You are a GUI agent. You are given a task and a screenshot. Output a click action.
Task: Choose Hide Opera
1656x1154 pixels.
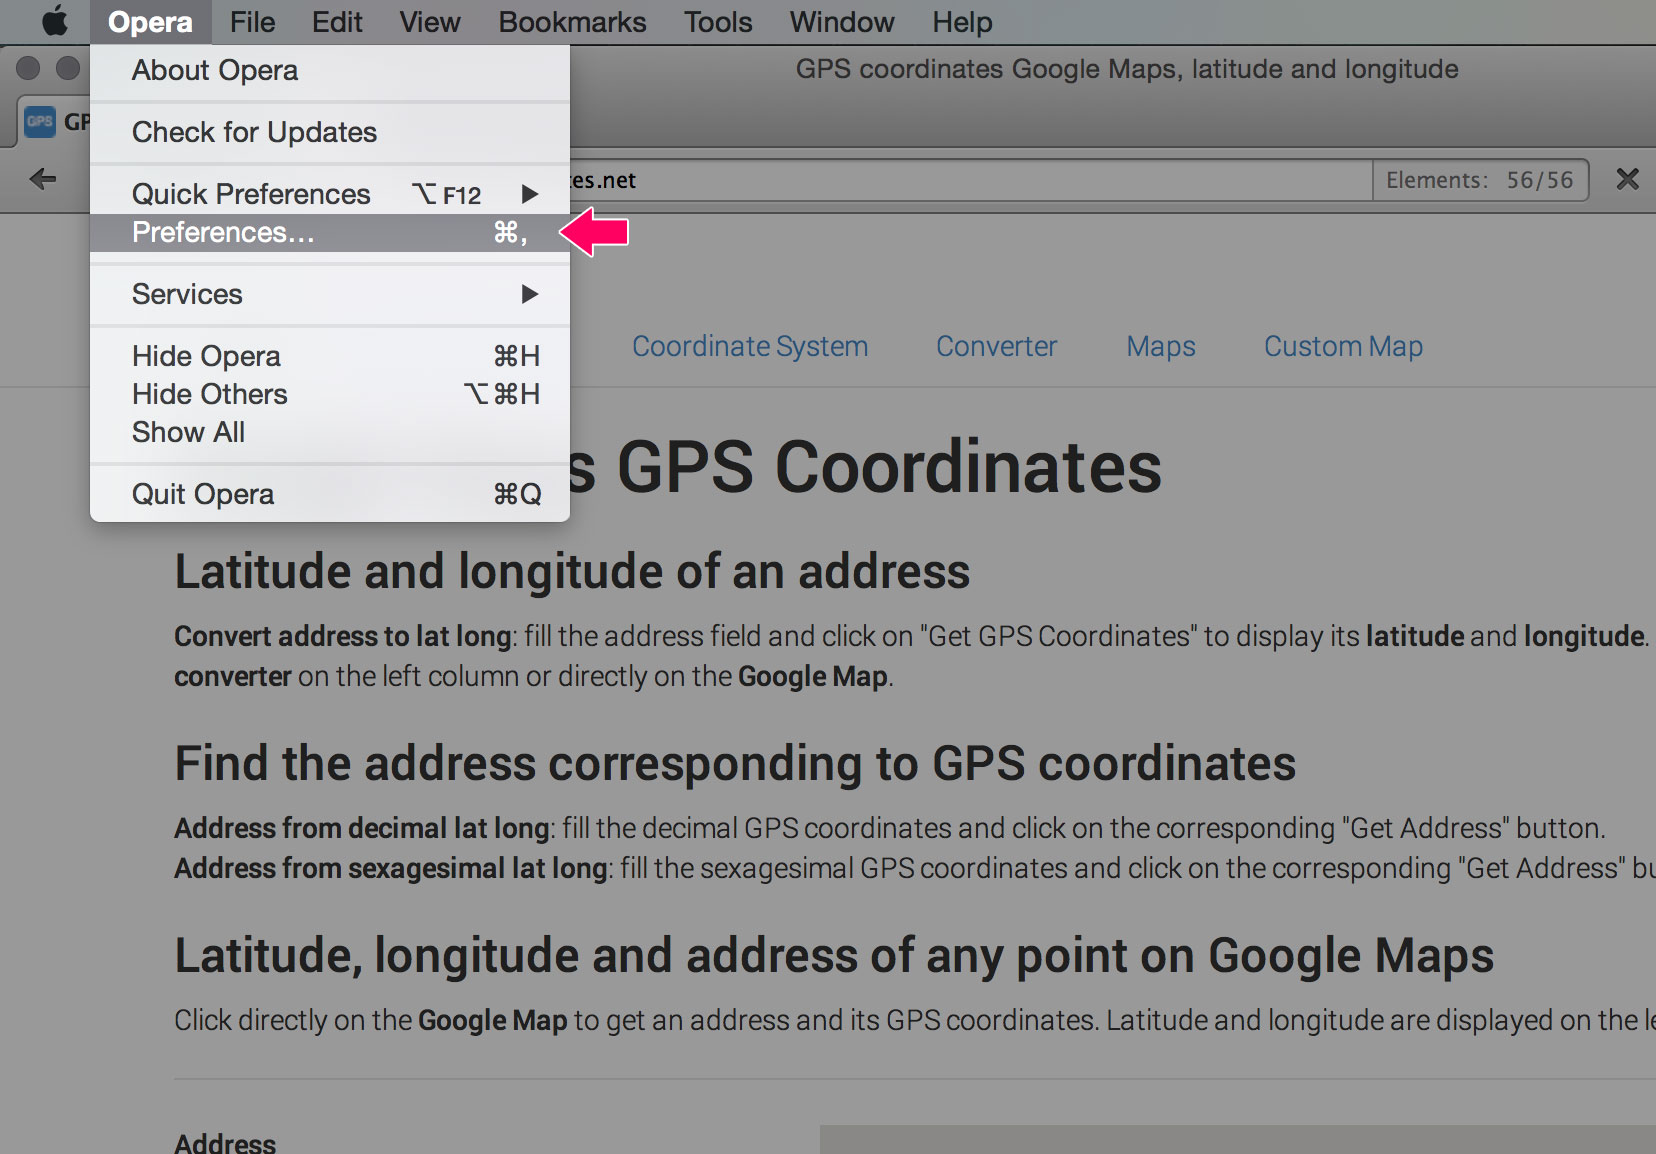click(330, 356)
